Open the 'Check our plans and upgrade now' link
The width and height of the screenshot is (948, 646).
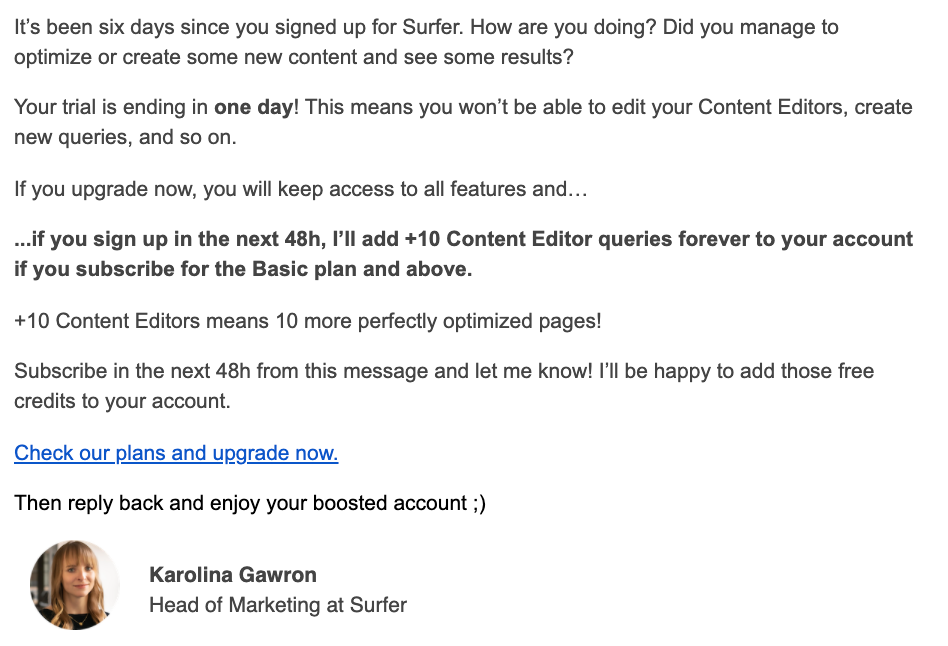tap(176, 452)
